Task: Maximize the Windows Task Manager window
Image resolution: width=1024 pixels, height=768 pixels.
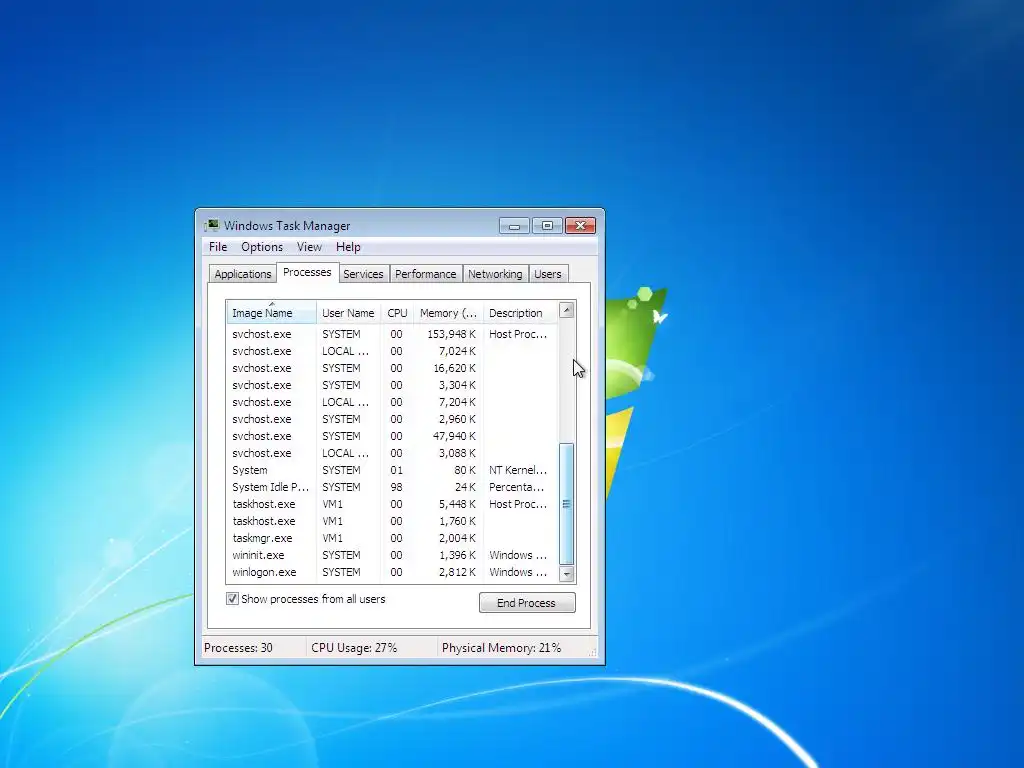Action: pos(547,226)
